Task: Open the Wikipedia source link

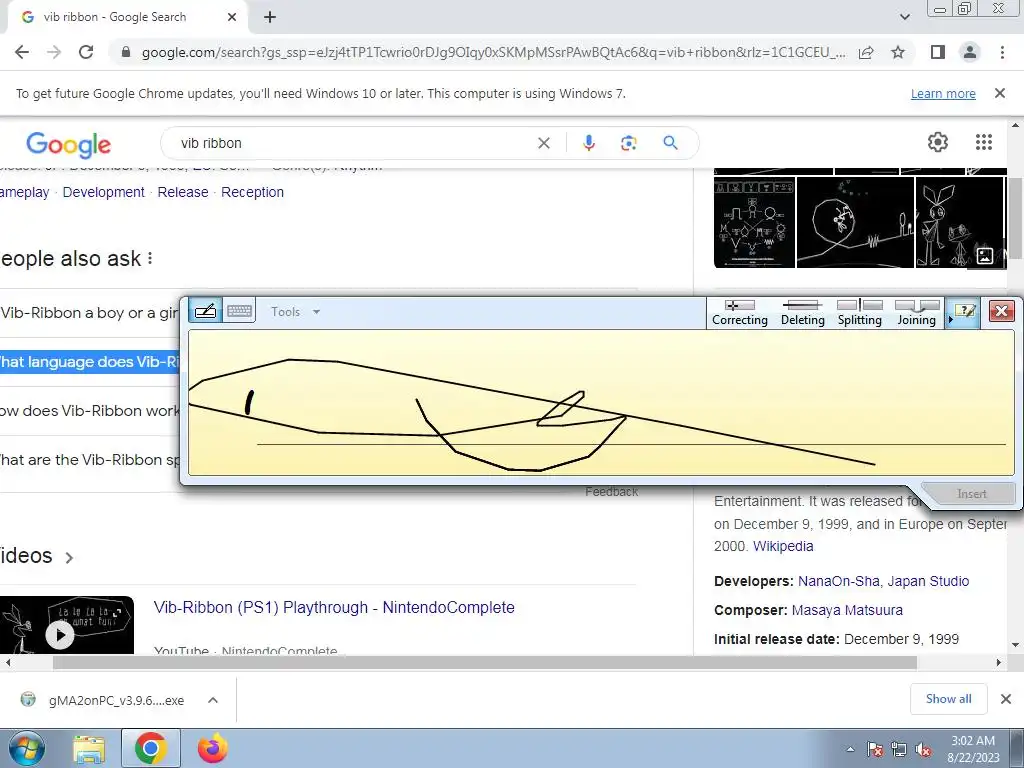Action: point(783,546)
